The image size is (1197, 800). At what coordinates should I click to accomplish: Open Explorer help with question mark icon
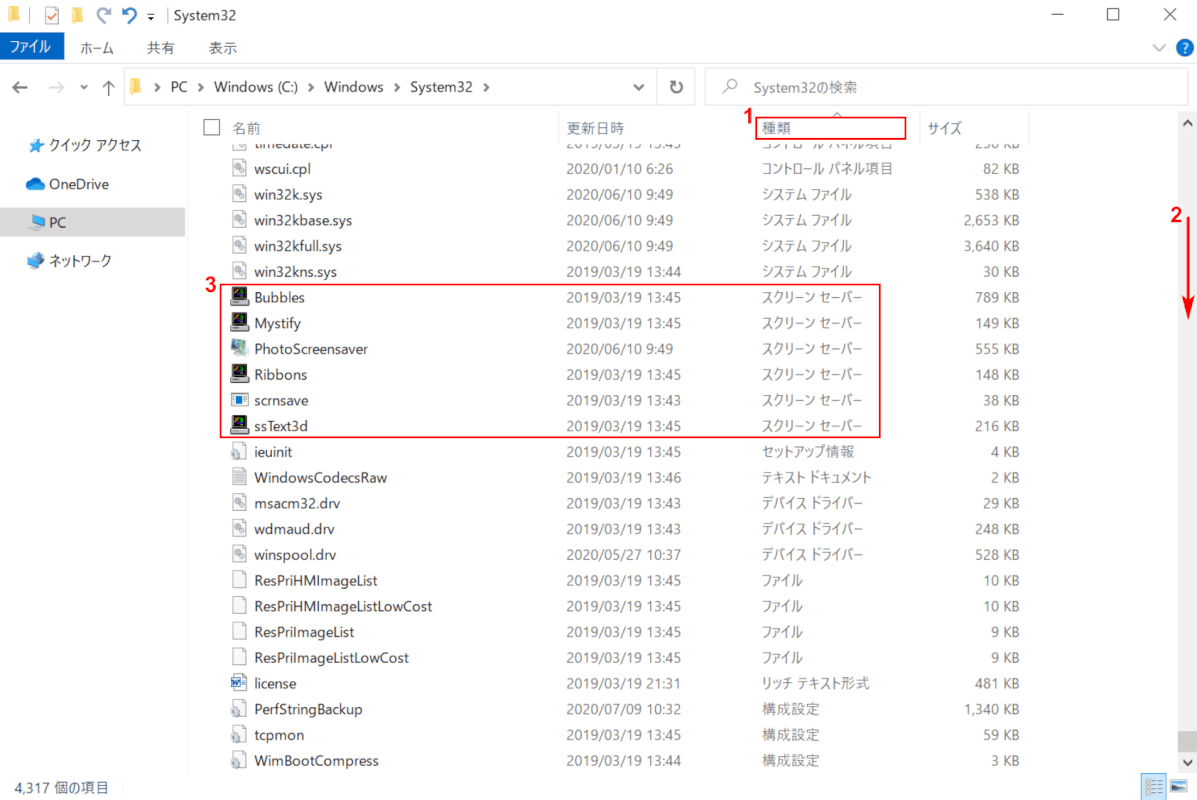[1181, 47]
